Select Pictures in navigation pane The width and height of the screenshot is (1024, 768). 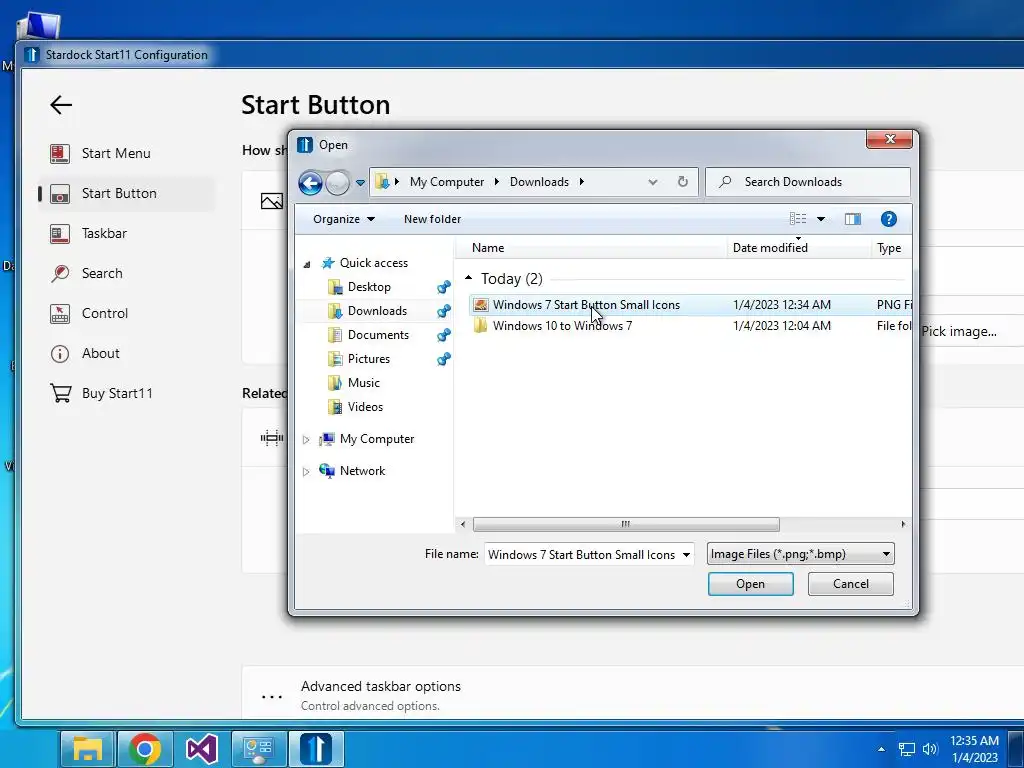point(368,359)
